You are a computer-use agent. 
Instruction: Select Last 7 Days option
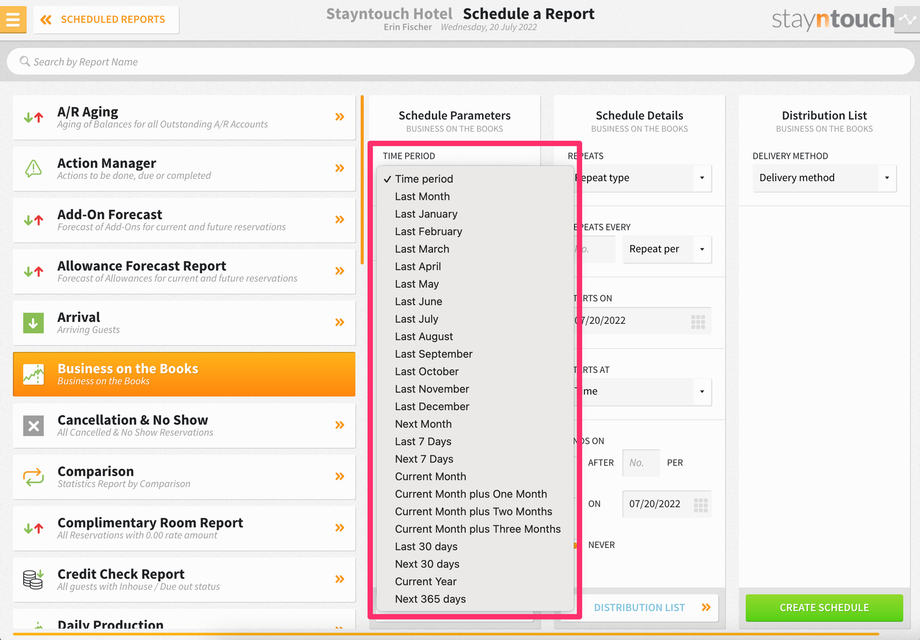click(475, 442)
